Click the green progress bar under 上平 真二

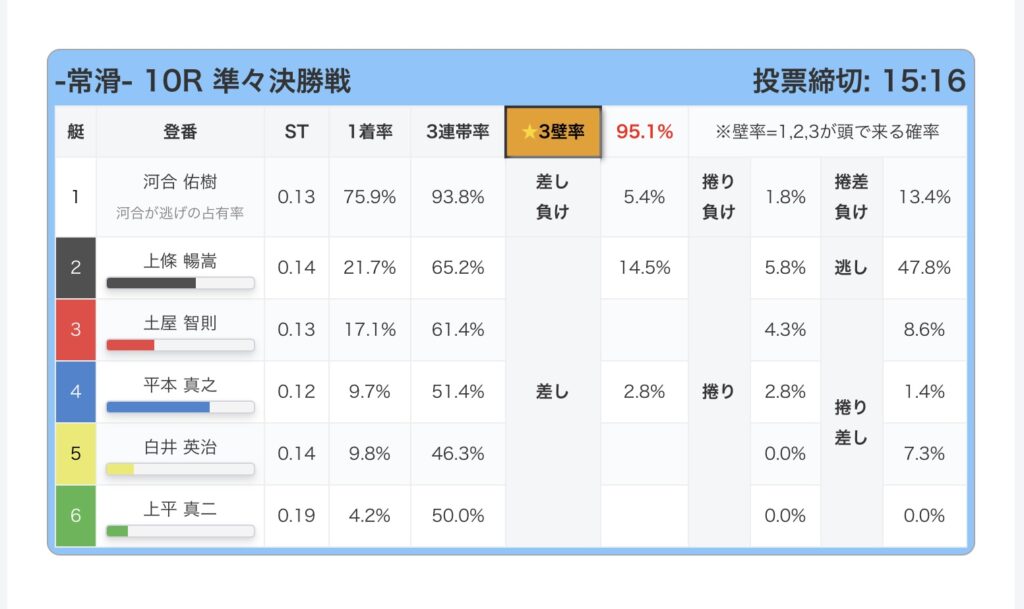[x=180, y=531]
